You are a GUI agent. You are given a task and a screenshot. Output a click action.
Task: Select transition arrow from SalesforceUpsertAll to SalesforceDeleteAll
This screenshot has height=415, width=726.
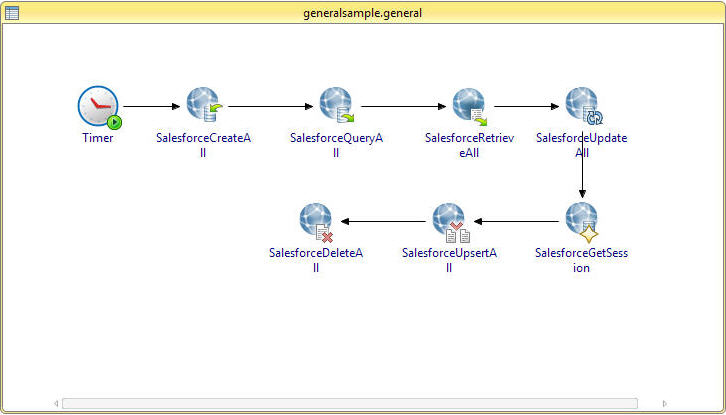click(383, 221)
